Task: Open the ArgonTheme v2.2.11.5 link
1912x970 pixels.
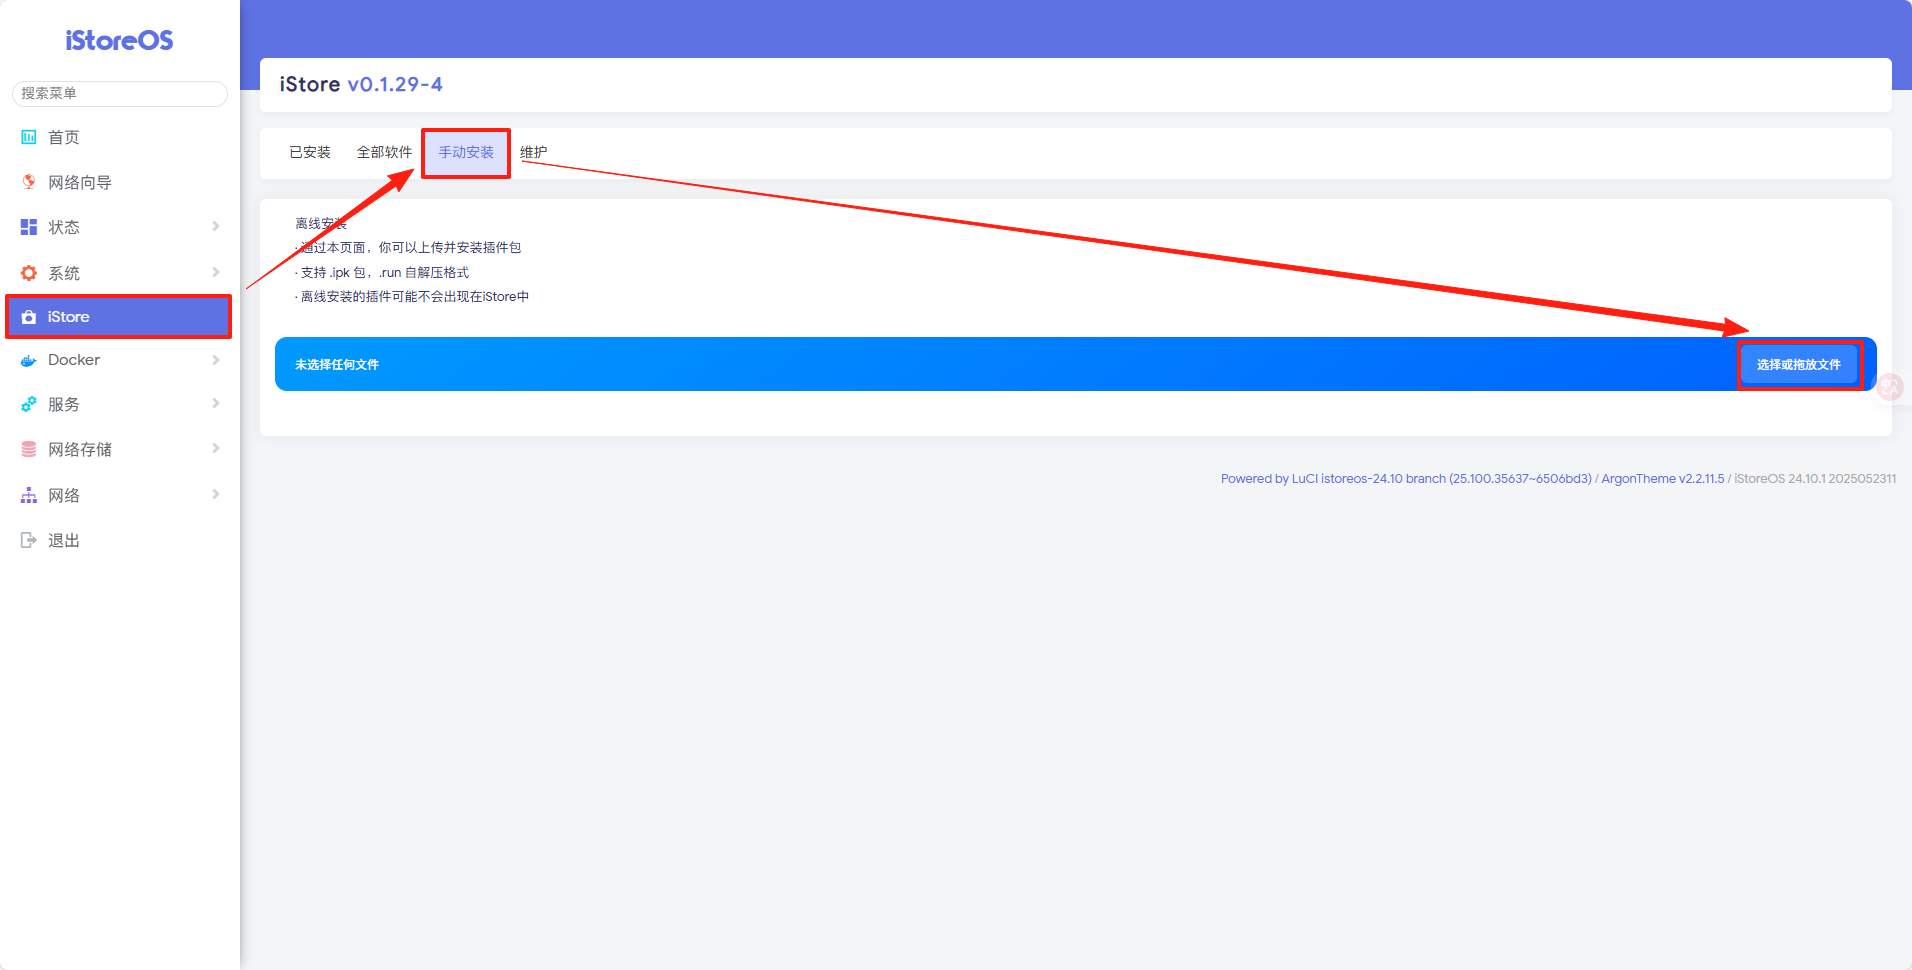Action: coord(1663,479)
